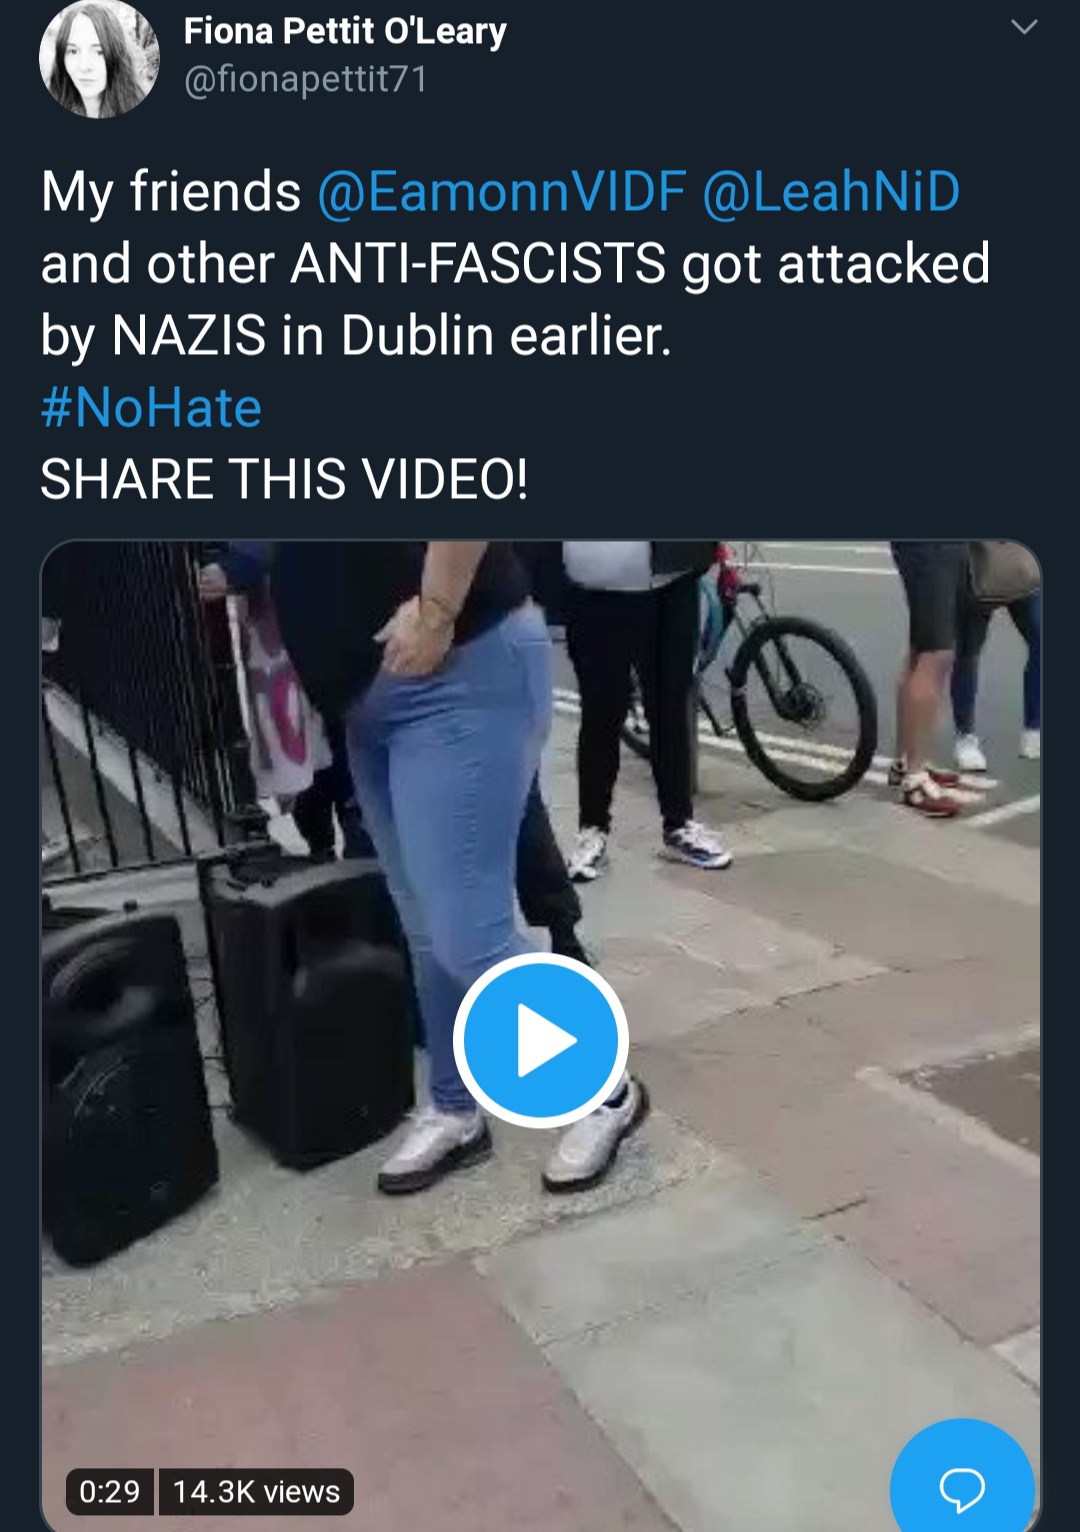Screen dimensions: 1080x1532
Task: Tap the person in blue jeans in video
Action: tap(450, 830)
